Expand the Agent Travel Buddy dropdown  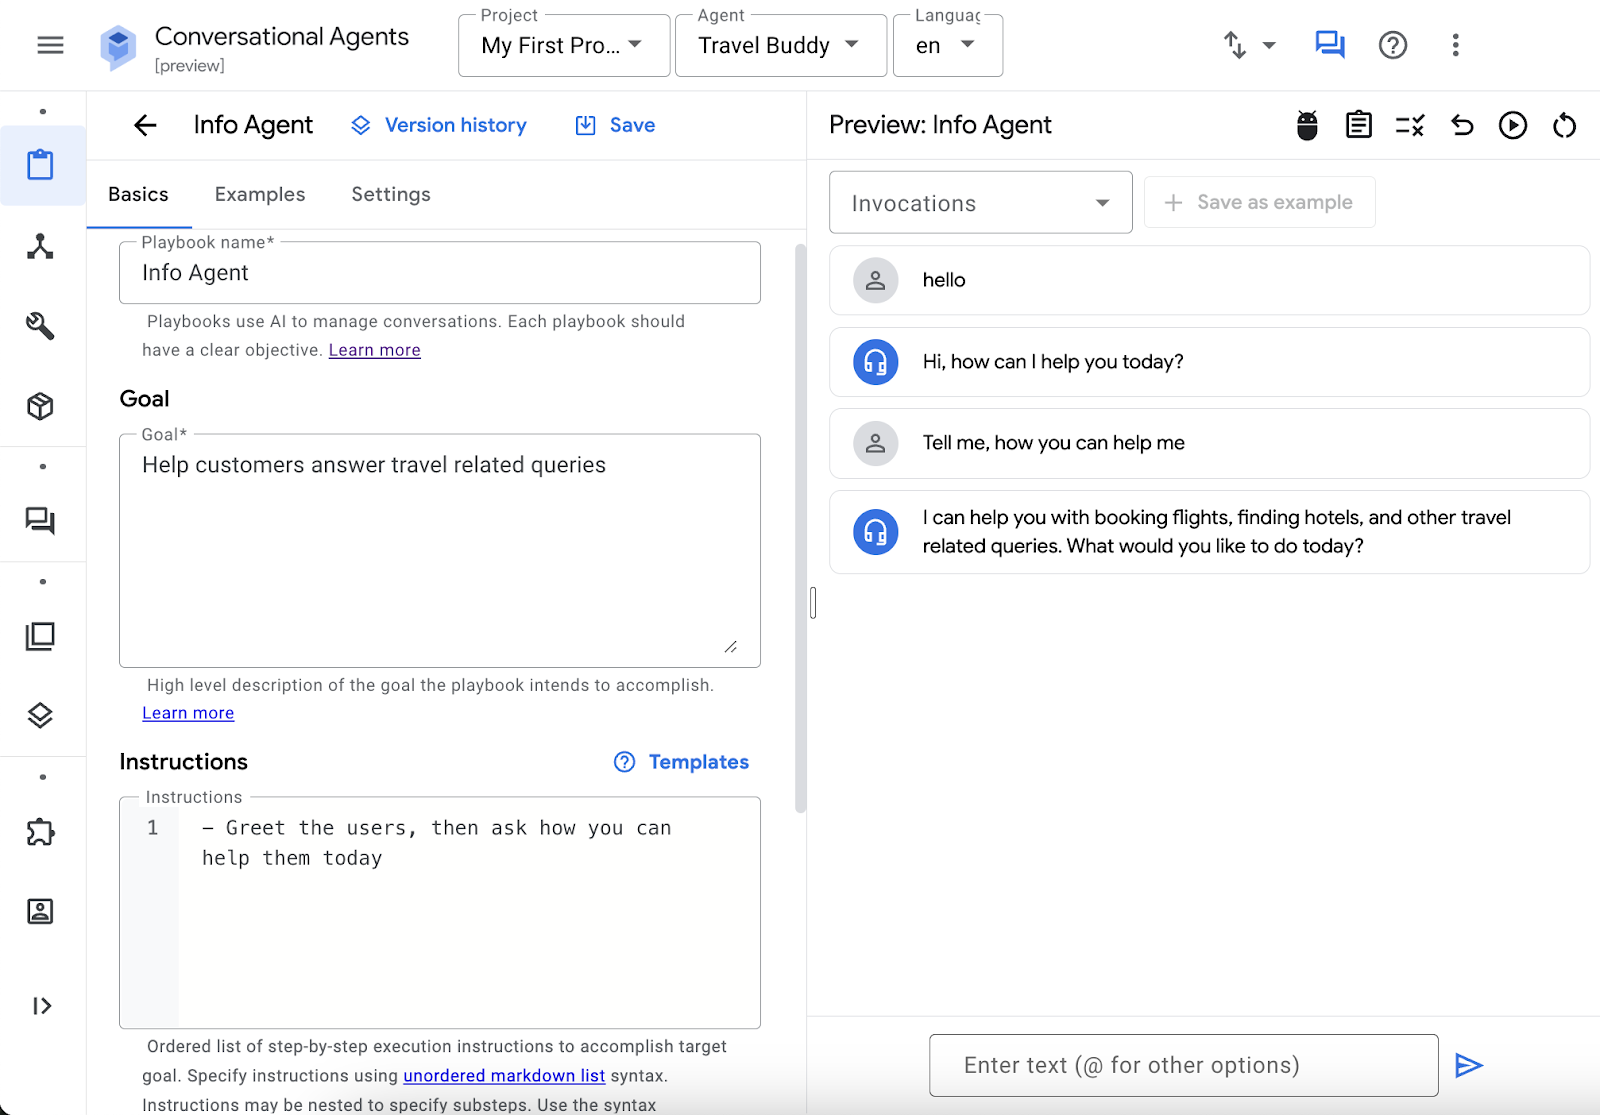780,46
